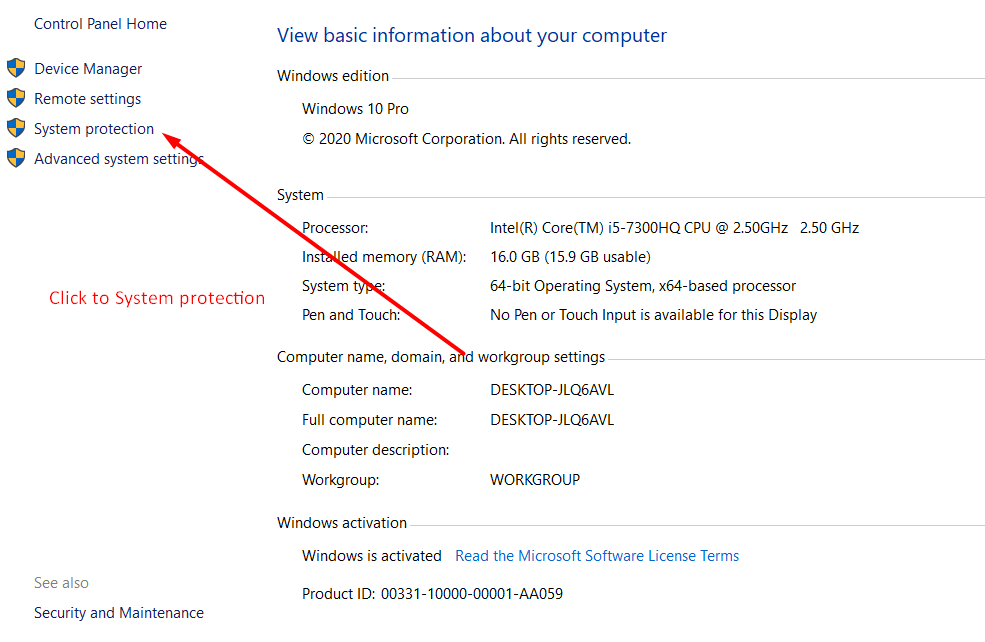Open the System protection link
Image resolution: width=985 pixels, height=642 pixels.
click(94, 129)
